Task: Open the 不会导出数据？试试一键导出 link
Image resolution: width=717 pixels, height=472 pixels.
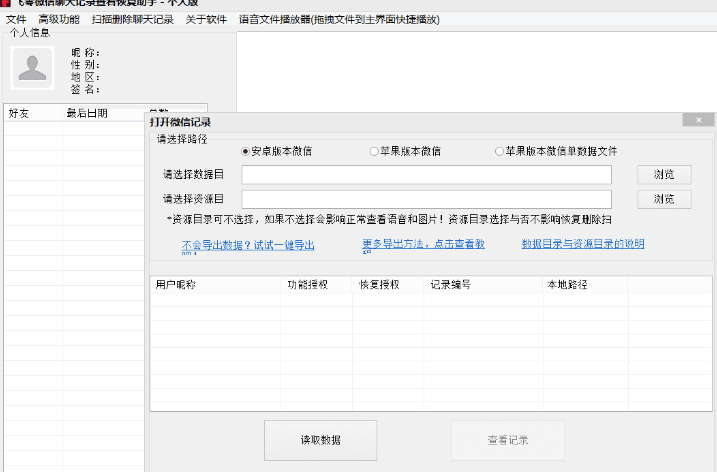Action: 248,247
